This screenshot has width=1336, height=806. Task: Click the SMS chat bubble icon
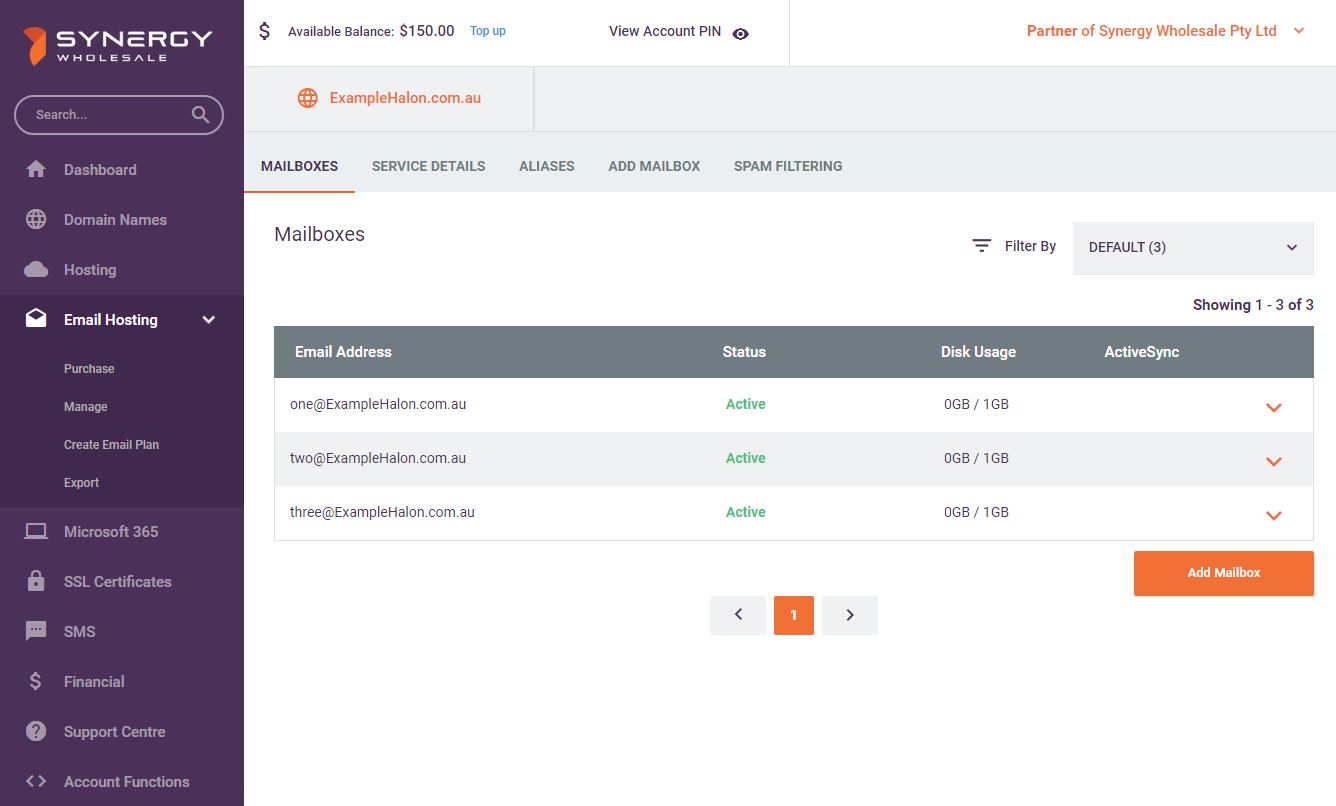[36, 631]
